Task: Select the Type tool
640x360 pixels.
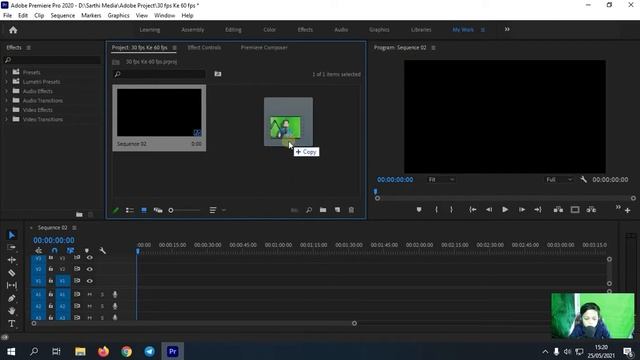Action: (x=11, y=324)
